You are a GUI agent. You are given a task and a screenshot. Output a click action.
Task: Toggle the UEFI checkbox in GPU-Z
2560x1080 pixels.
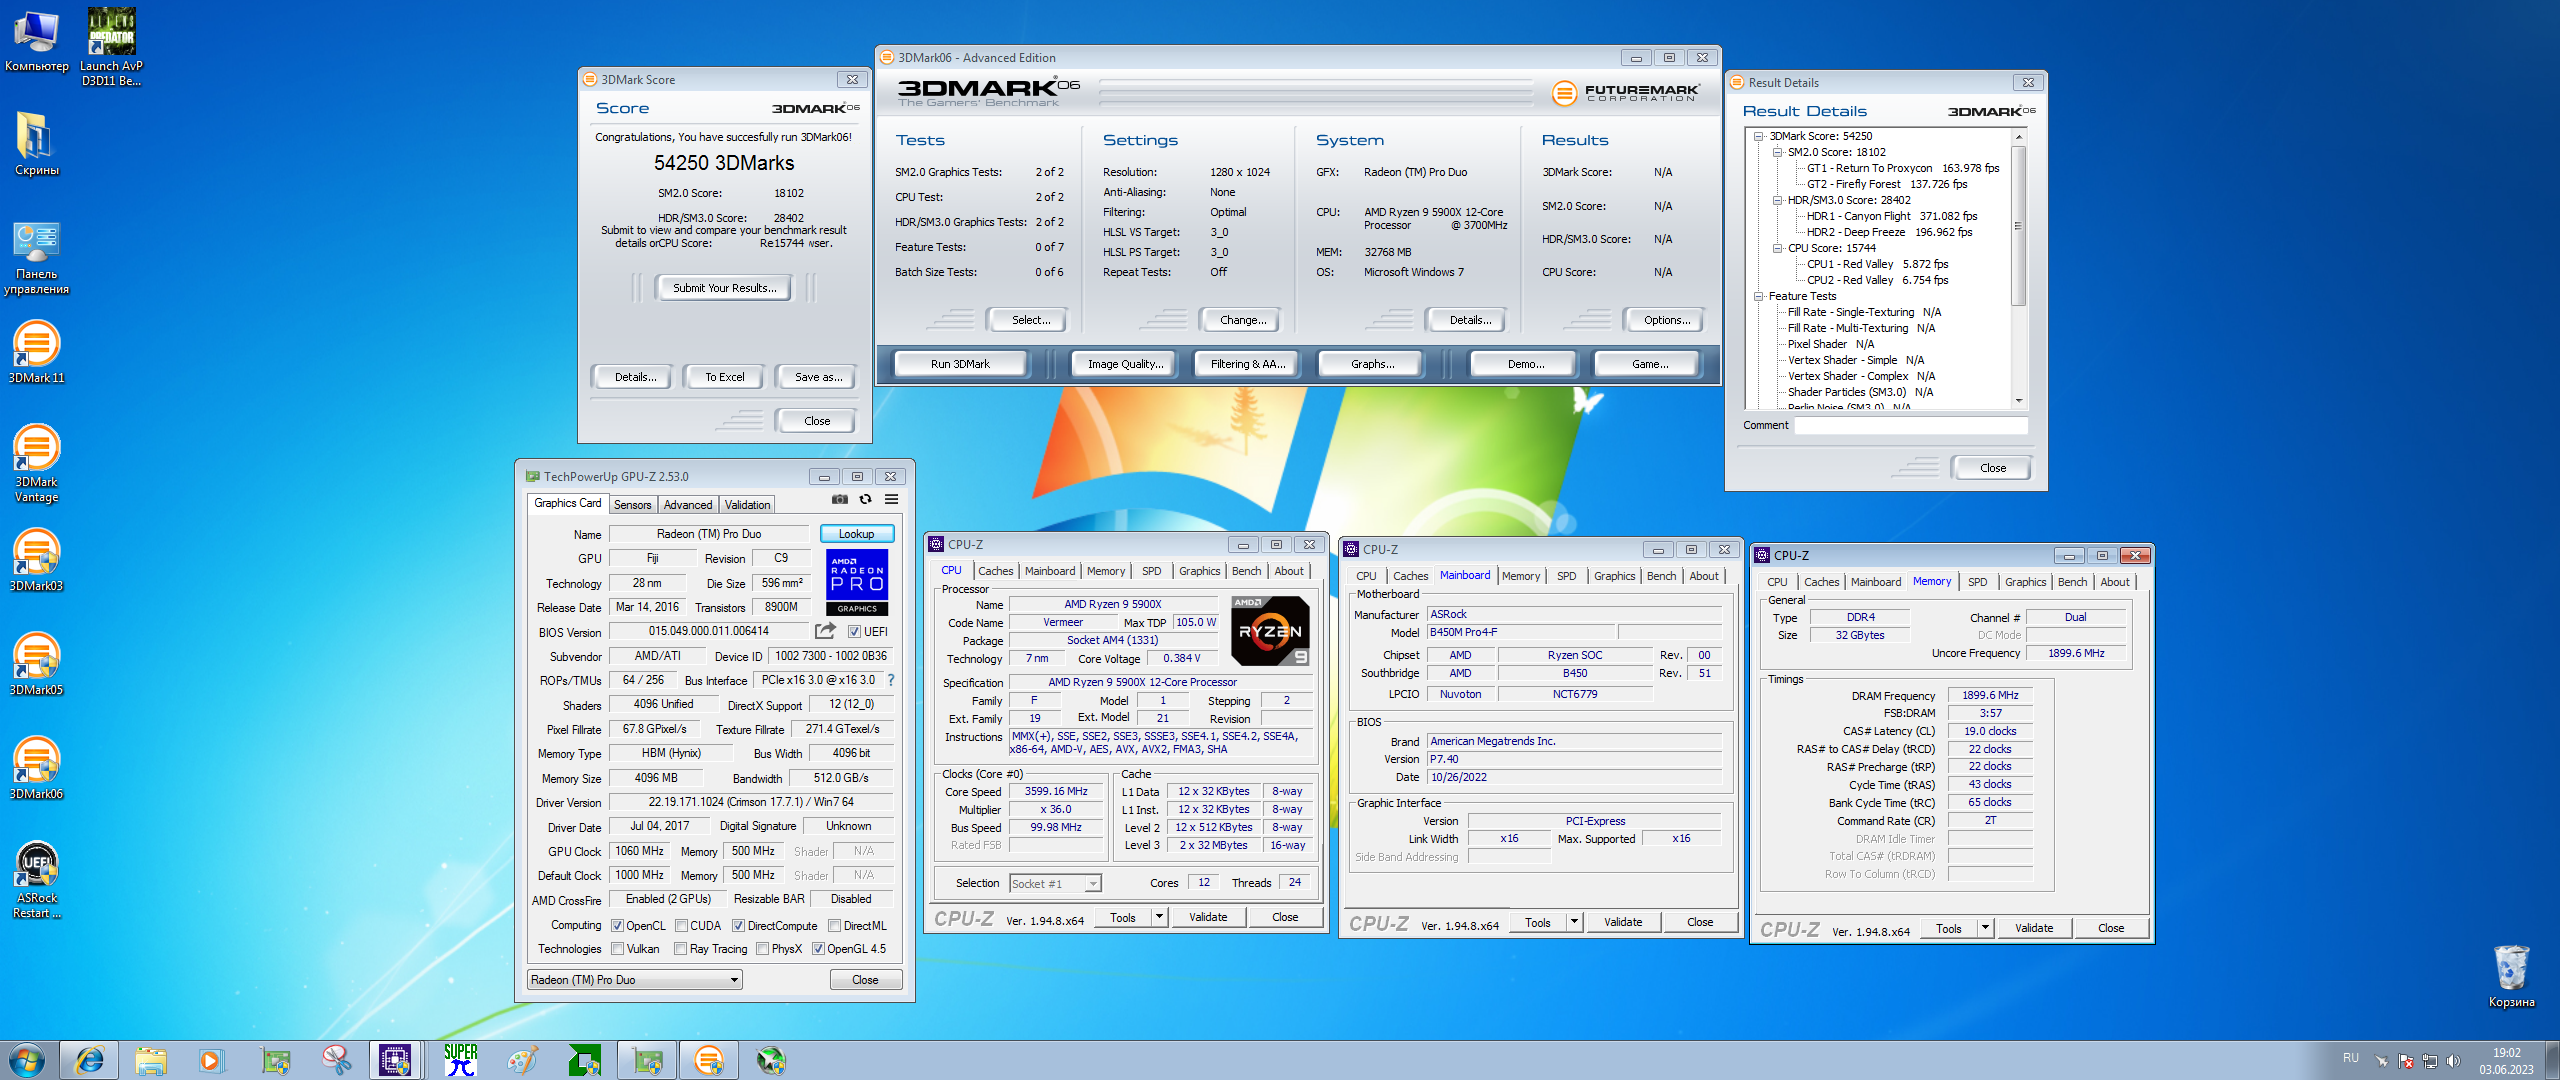pos(854,632)
